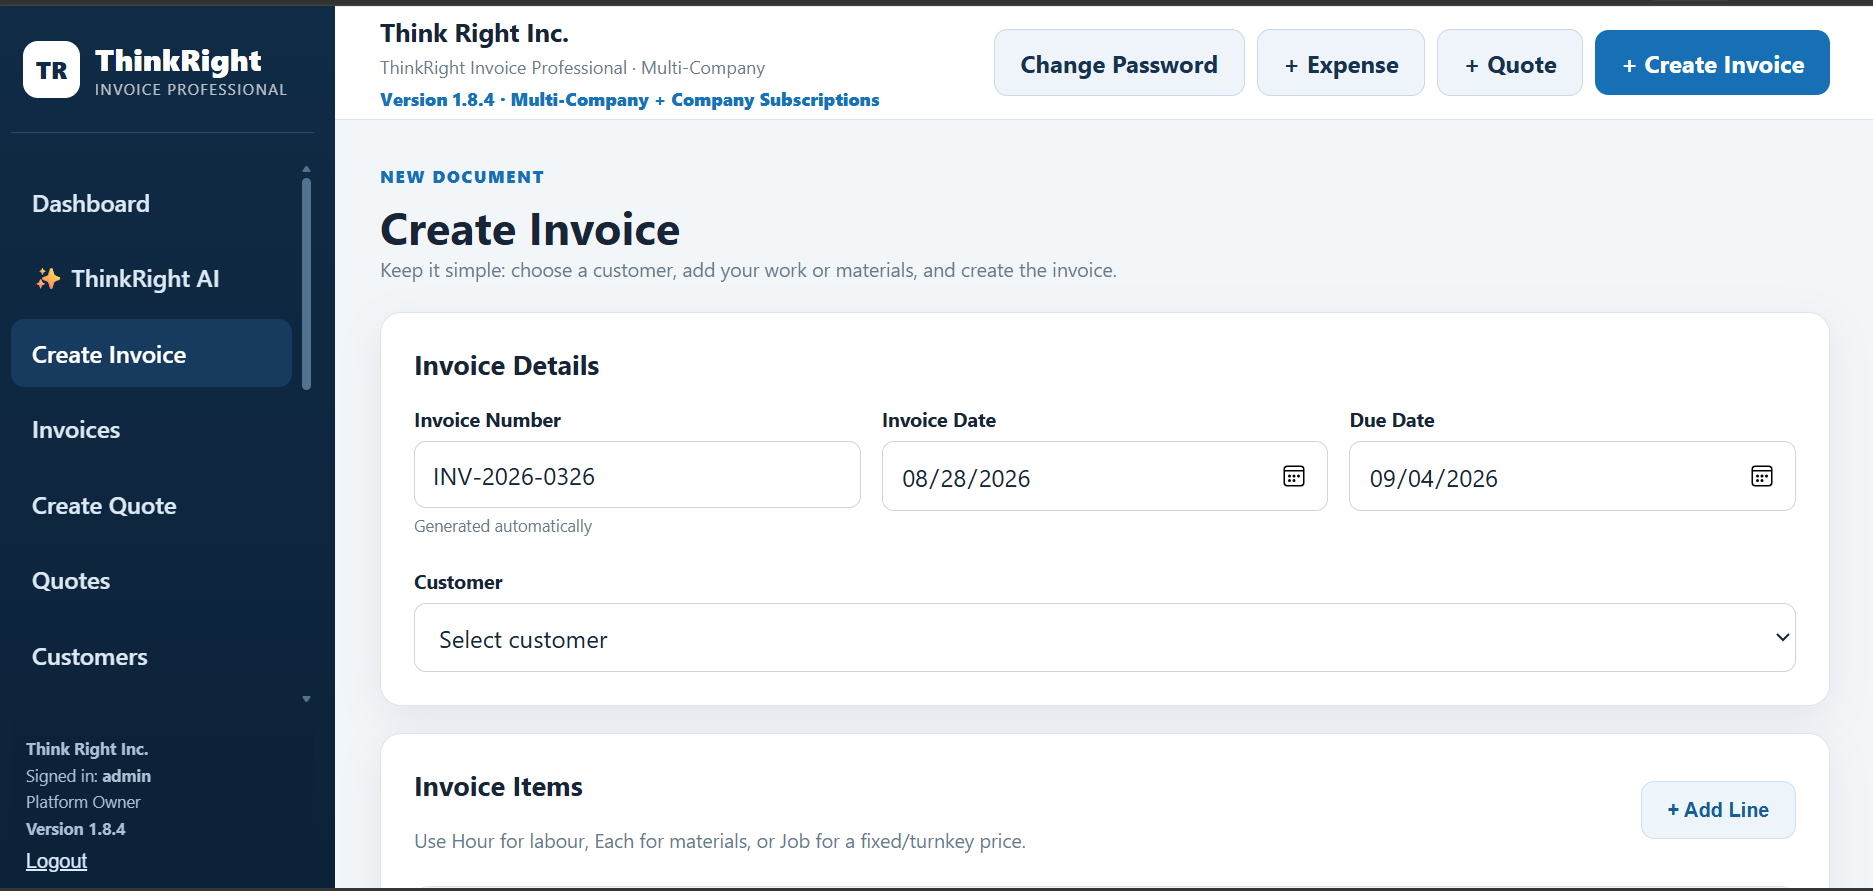Click the "Invoice Items" section heading

[498, 787]
